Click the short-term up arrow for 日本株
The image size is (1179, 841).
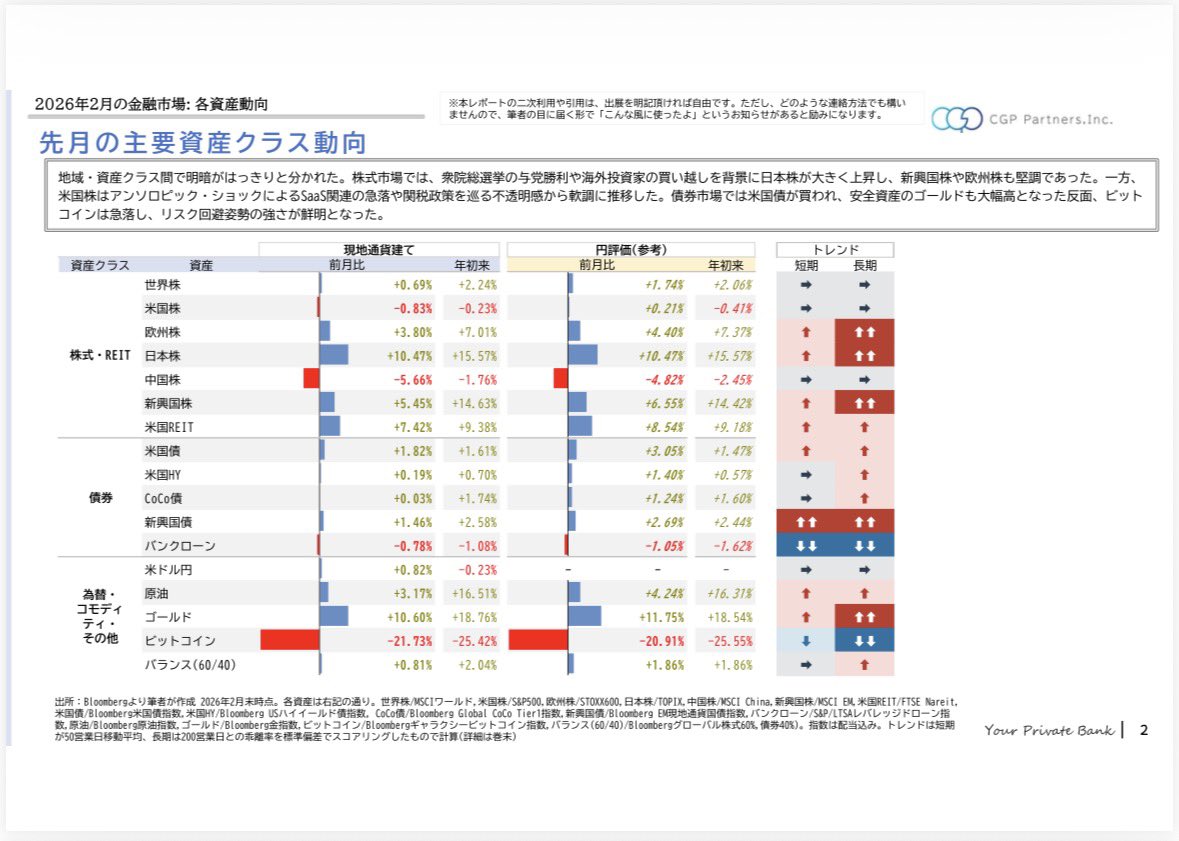[805, 356]
